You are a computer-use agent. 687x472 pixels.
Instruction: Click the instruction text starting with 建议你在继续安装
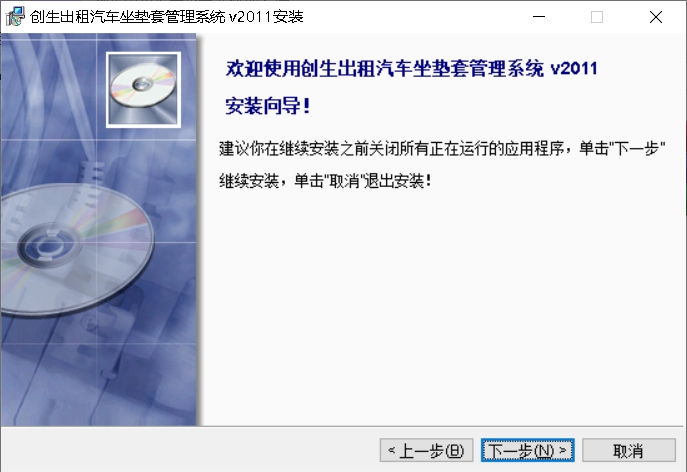(442, 149)
